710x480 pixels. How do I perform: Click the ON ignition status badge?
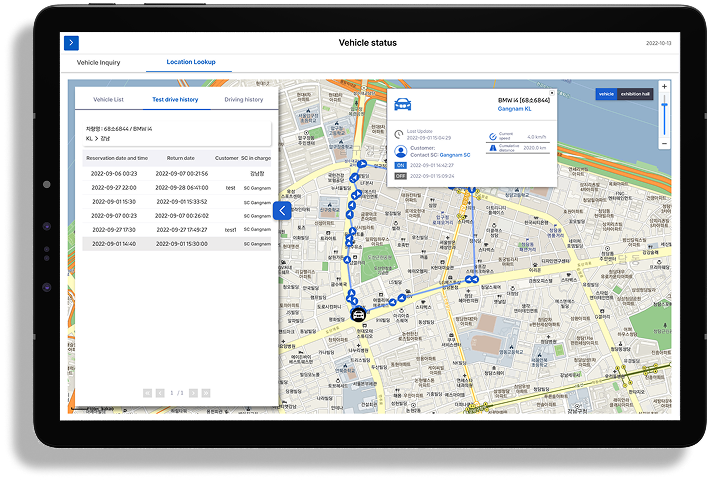(400, 165)
